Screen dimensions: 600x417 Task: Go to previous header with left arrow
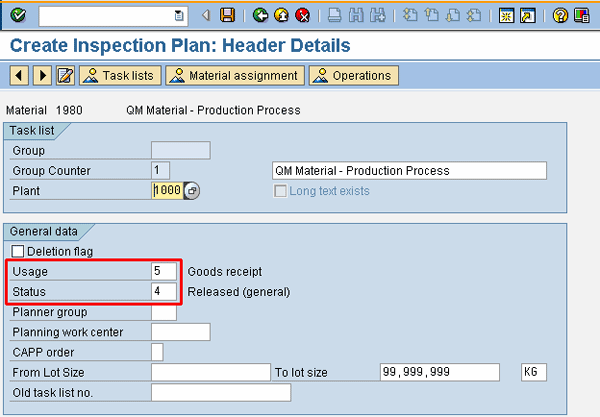[x=19, y=76]
